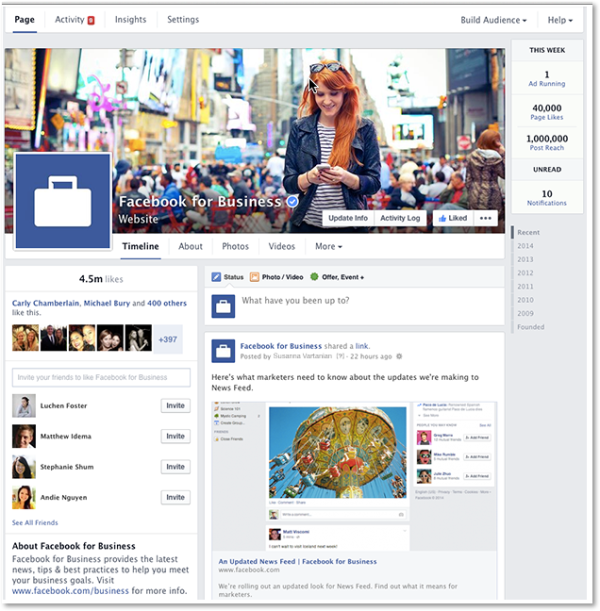Click Luchen Foster's avatar

tap(24, 406)
